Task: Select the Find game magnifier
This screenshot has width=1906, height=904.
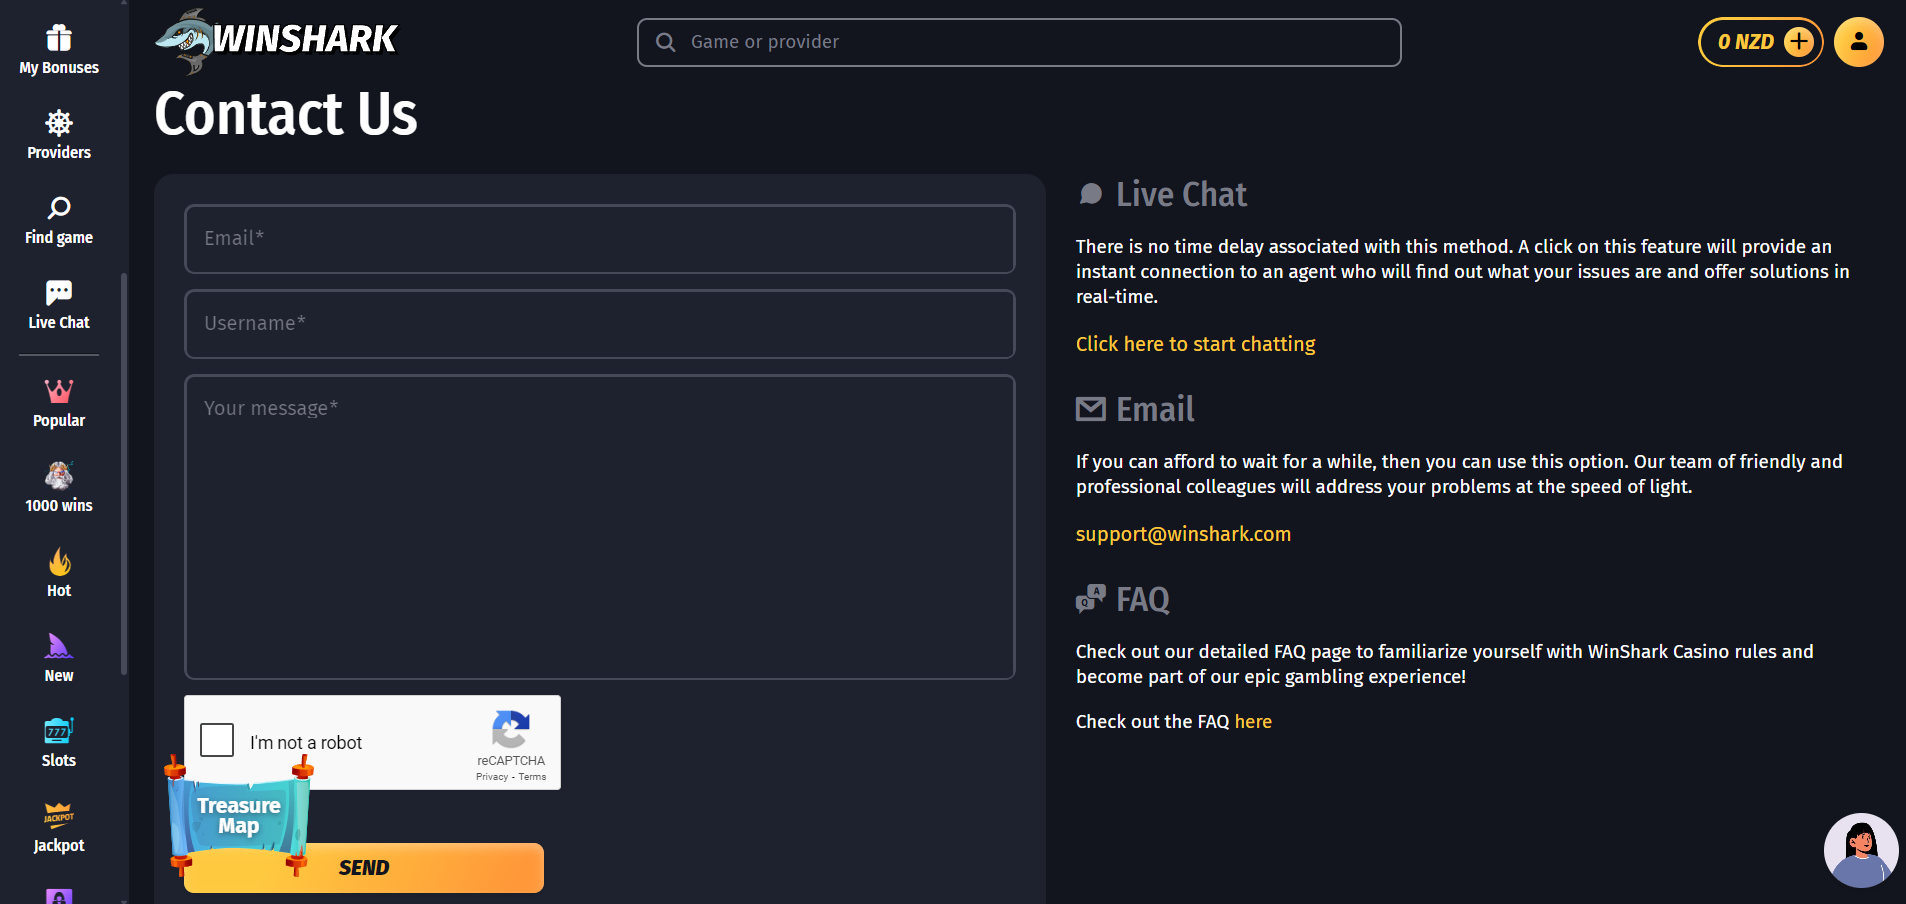Action: tap(59, 208)
